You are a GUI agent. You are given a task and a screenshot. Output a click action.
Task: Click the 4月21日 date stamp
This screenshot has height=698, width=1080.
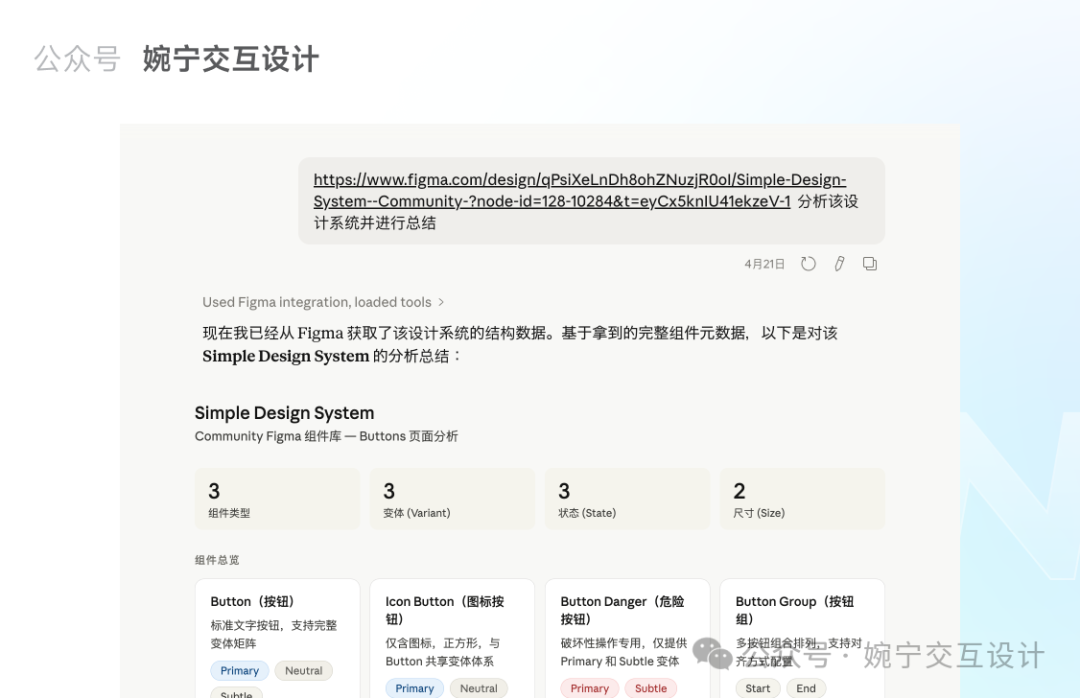[x=765, y=264]
